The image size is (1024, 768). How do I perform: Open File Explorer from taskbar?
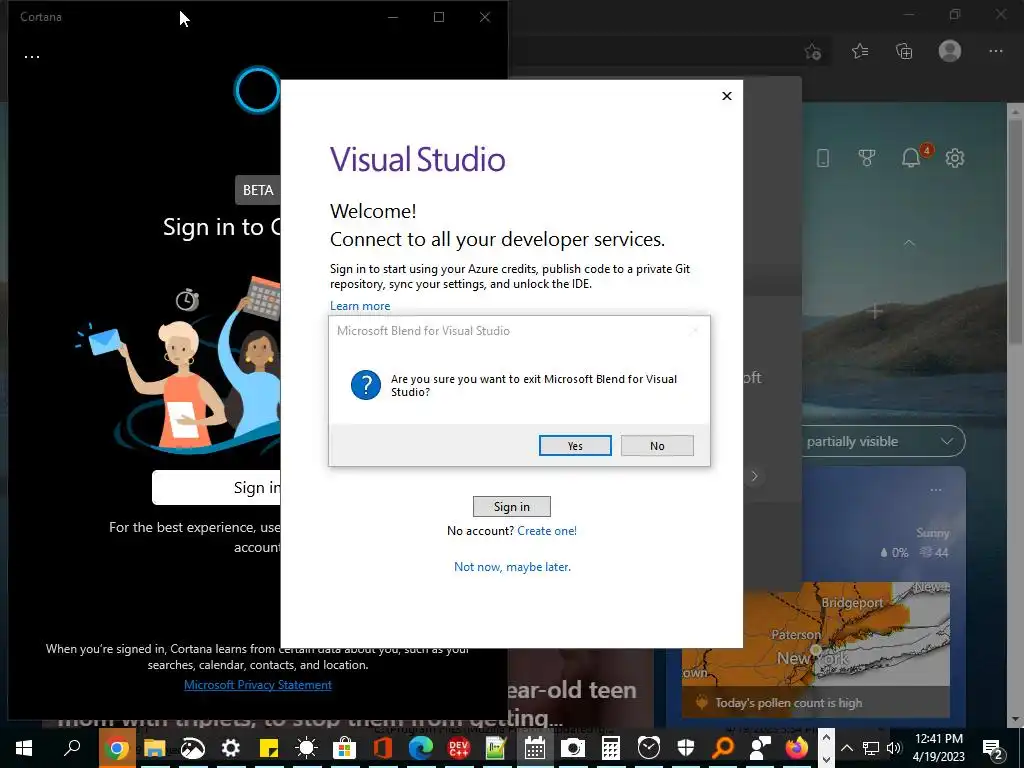click(x=155, y=748)
